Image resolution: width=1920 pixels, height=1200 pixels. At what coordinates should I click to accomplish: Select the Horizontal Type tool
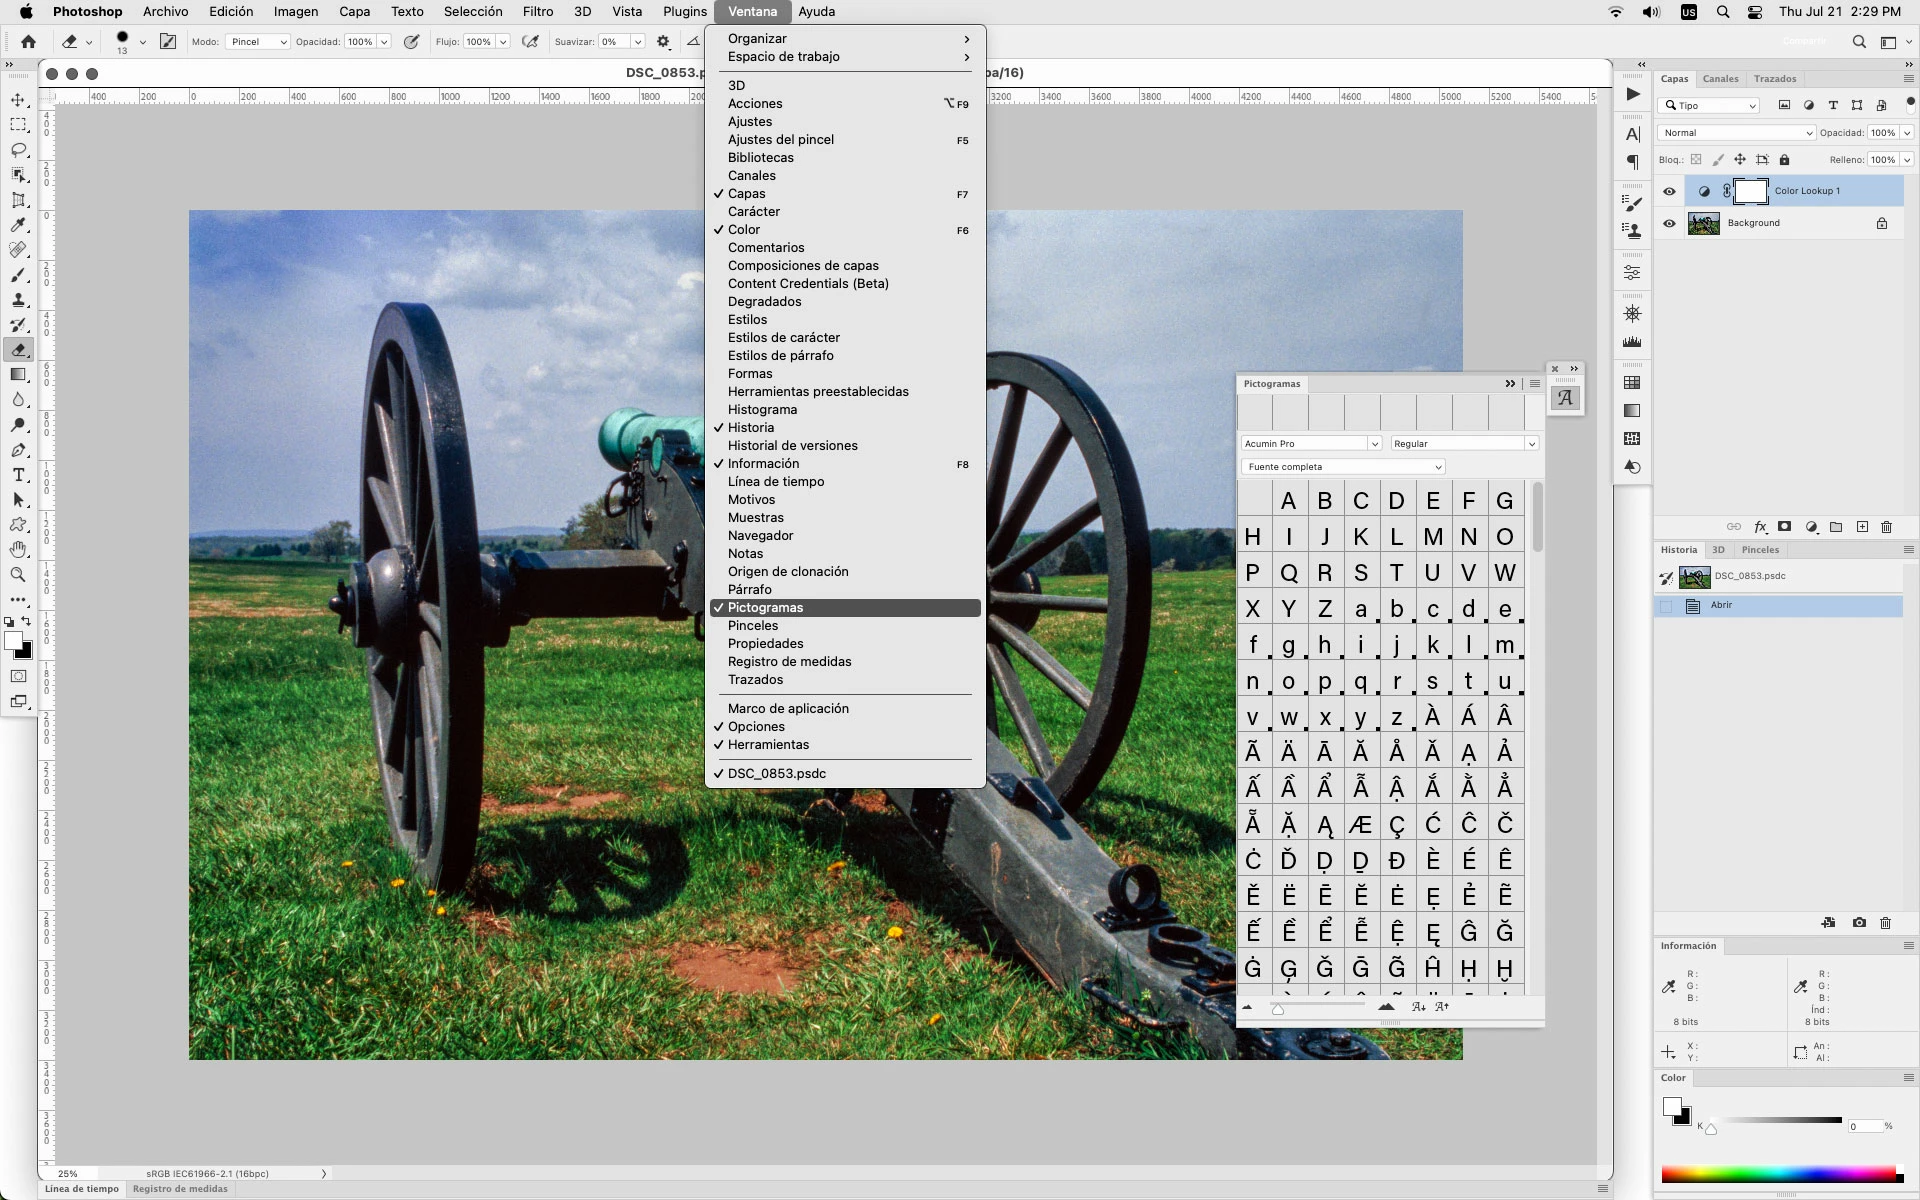click(18, 475)
